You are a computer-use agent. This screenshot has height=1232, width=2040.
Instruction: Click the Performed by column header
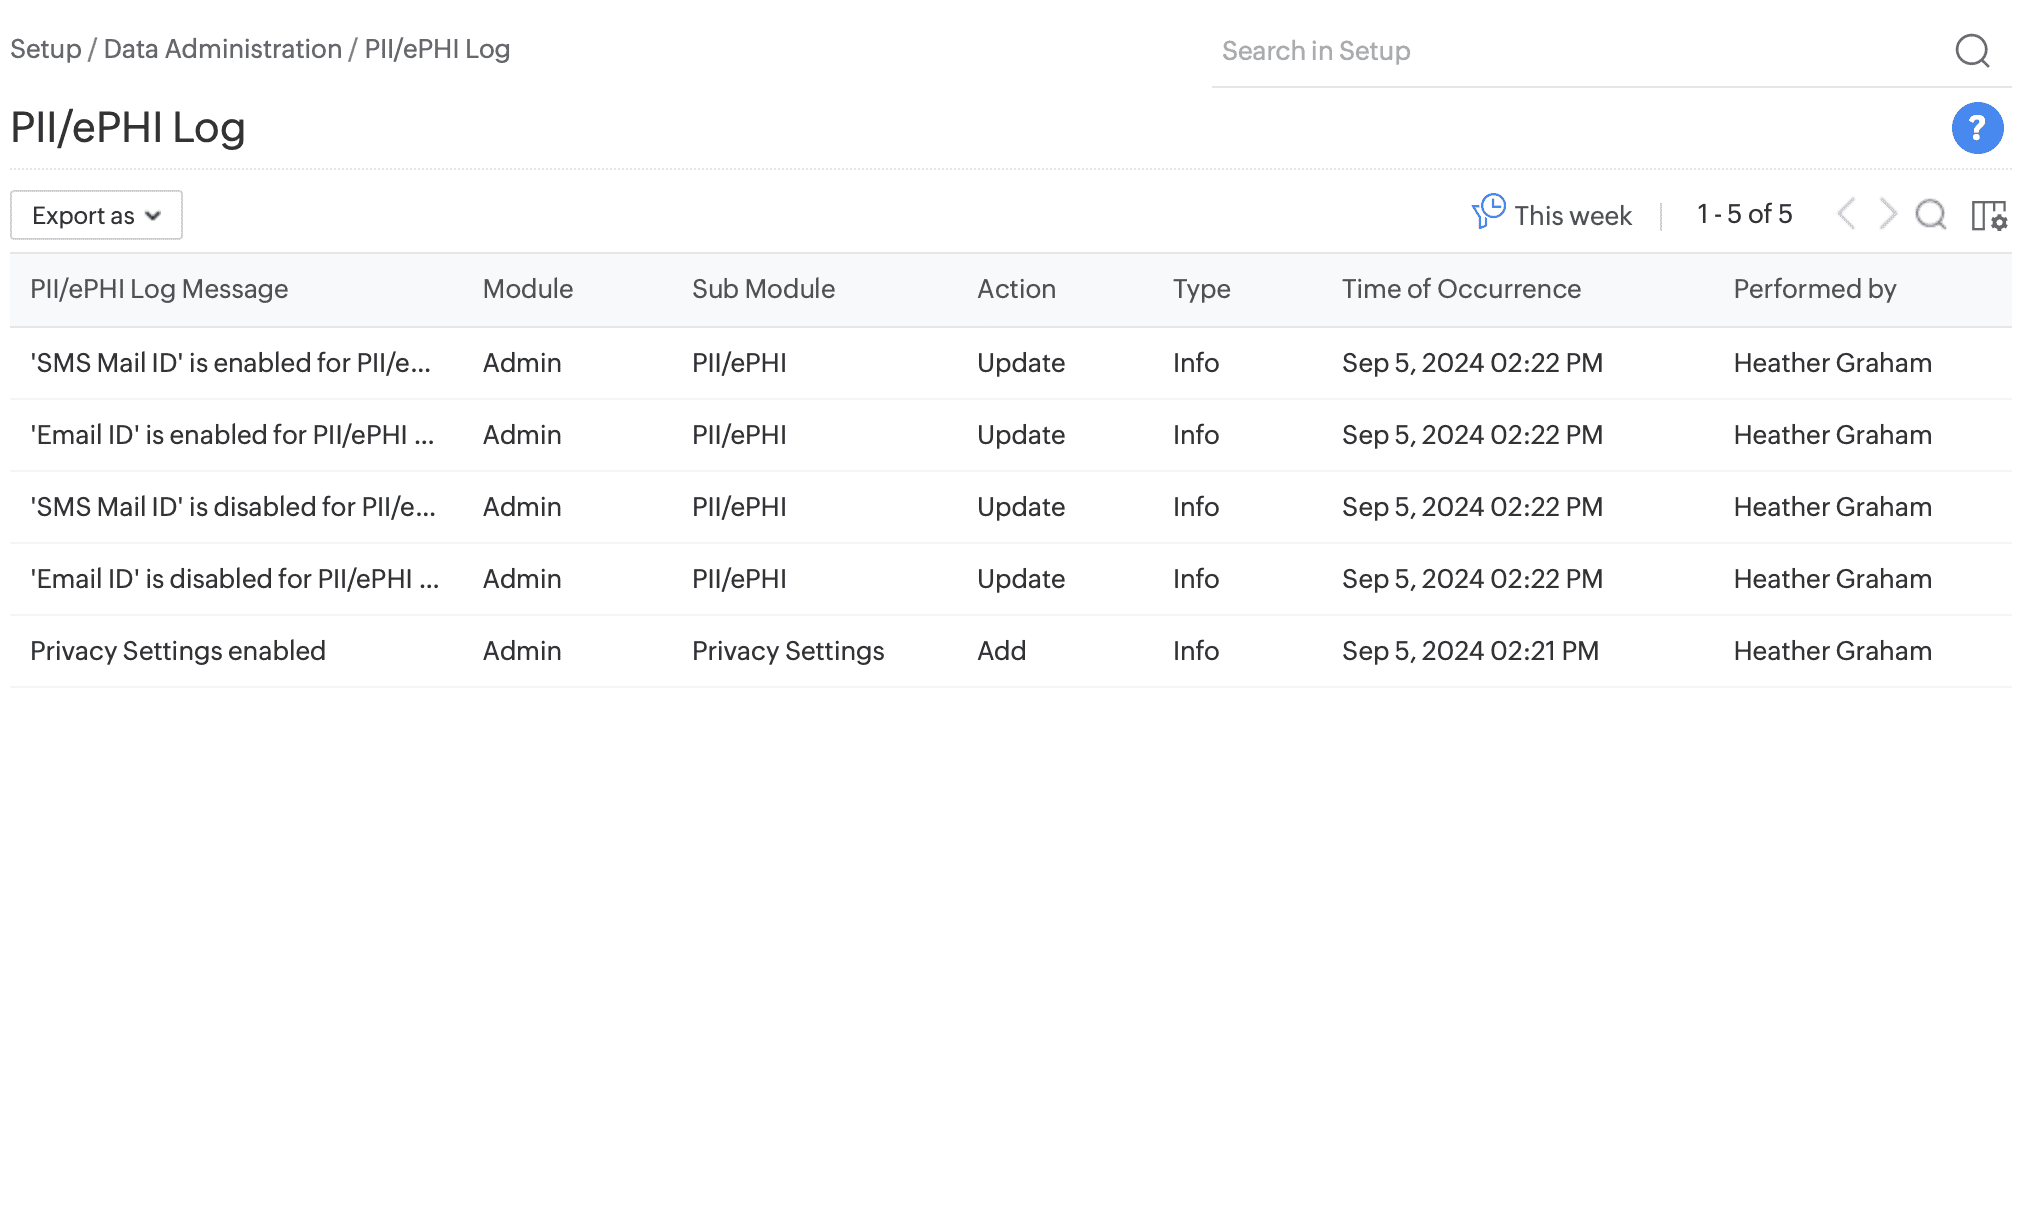coord(1814,289)
